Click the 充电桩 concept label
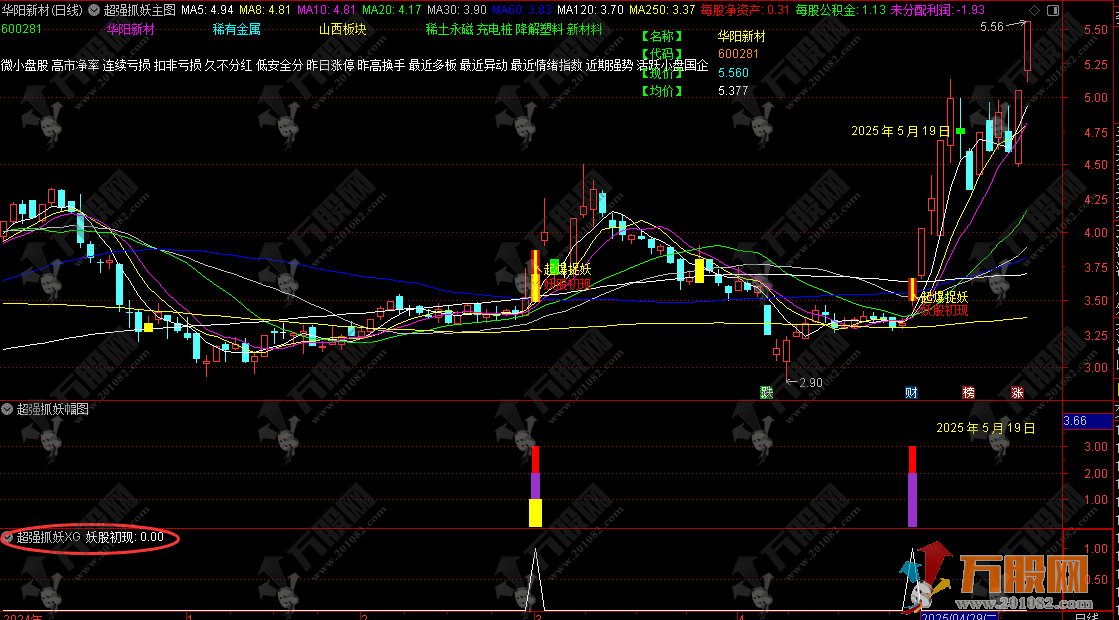The width and height of the screenshot is (1119, 620). coord(495,29)
